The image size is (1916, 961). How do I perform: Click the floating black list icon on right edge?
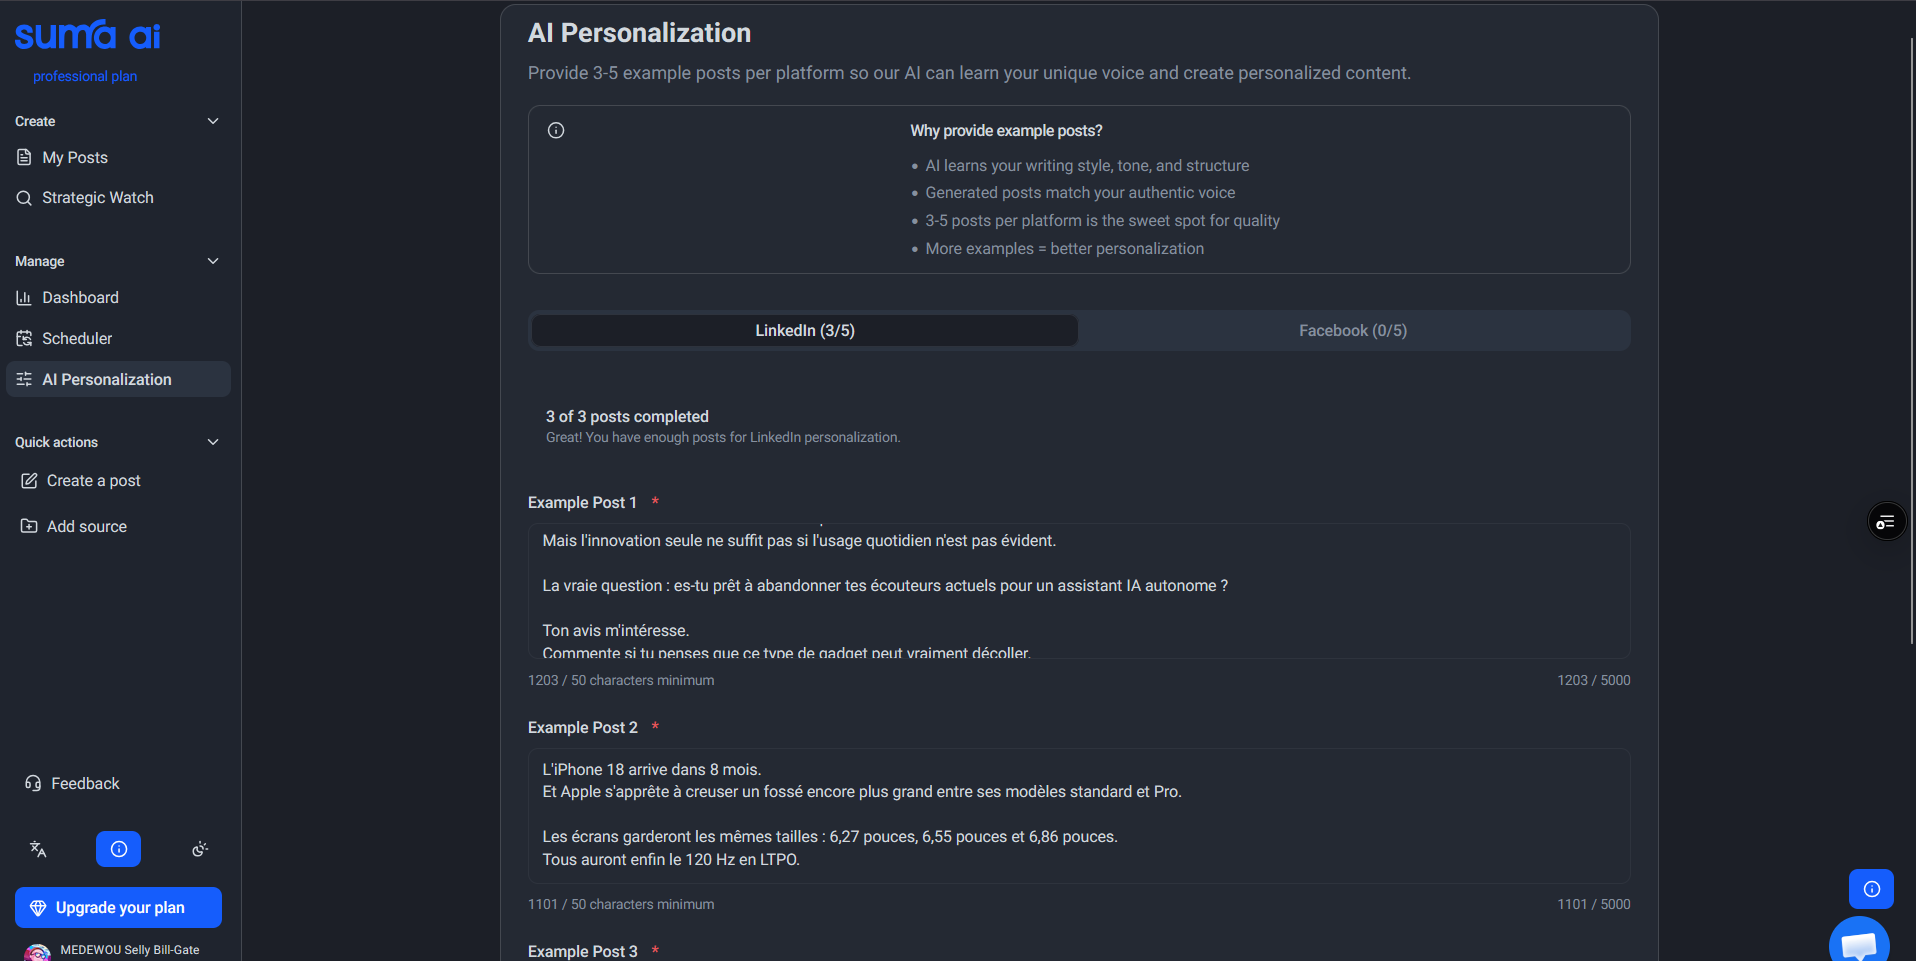pos(1886,522)
